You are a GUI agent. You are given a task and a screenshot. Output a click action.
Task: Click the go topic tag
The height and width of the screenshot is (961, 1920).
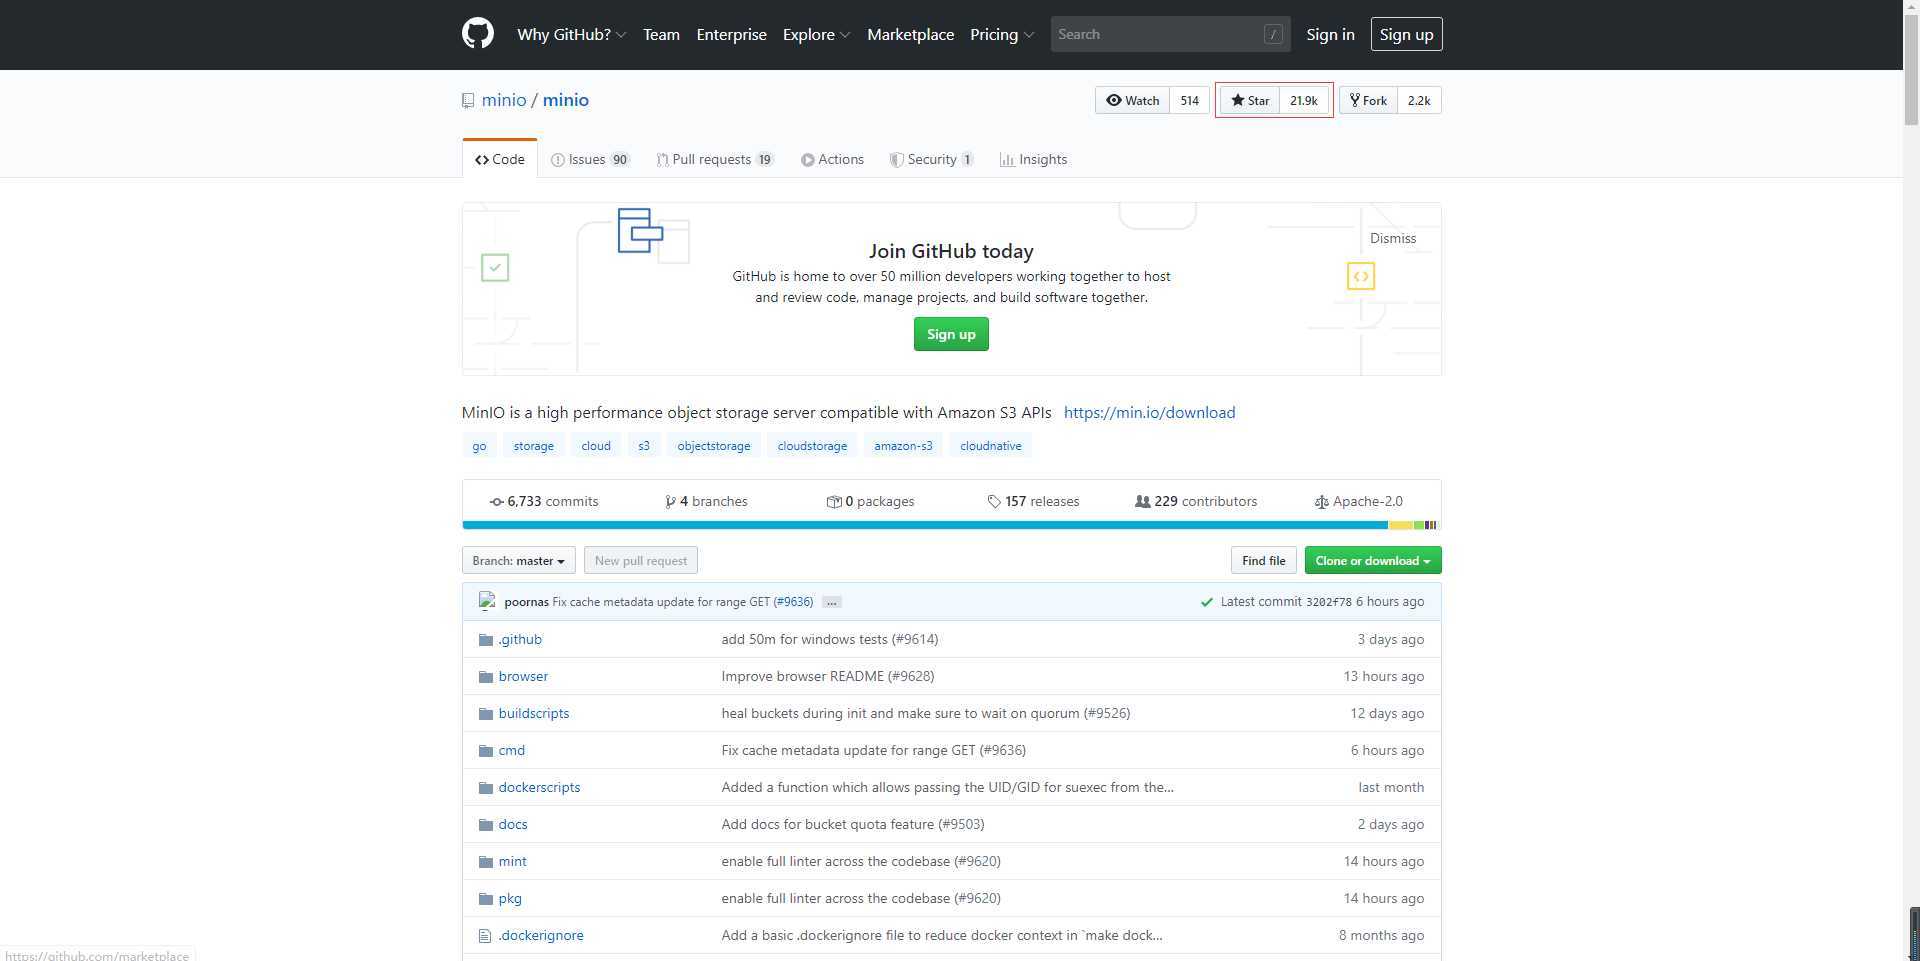[x=479, y=446]
